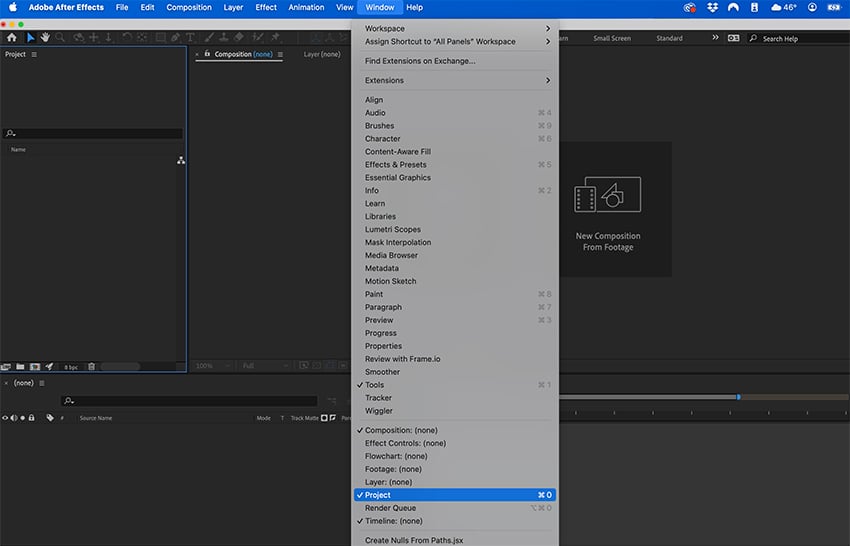Select the Pan Behind anchor point tool
The height and width of the screenshot is (546, 850).
(x=142, y=37)
